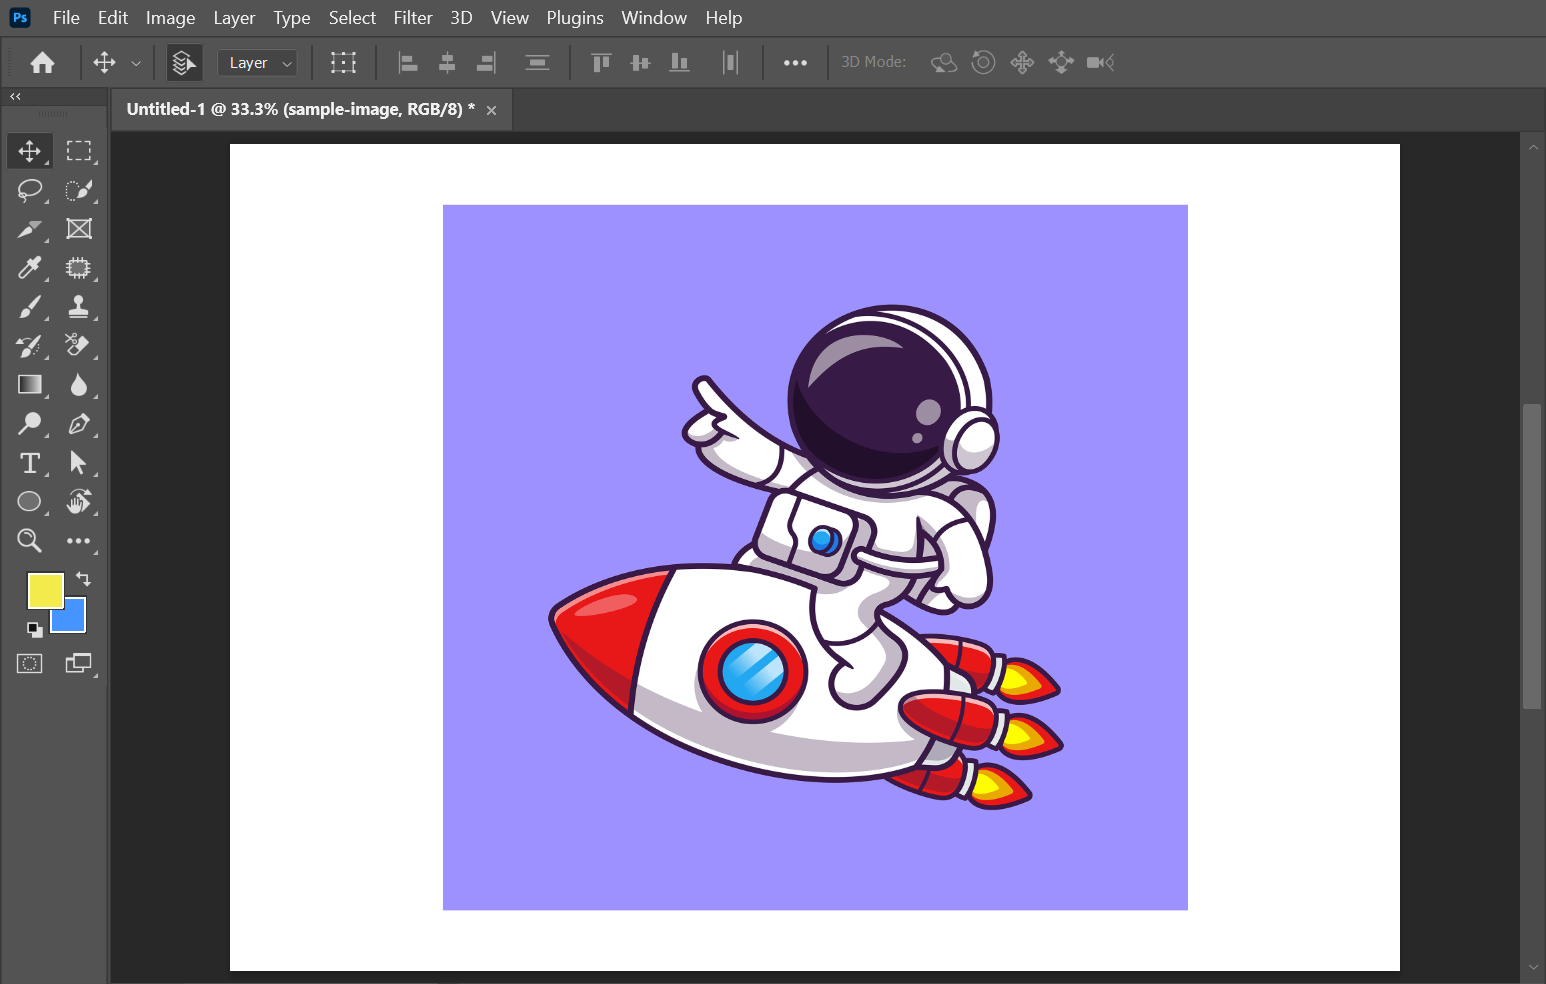Select the Gradient tool
This screenshot has width=1546, height=984.
[29, 385]
